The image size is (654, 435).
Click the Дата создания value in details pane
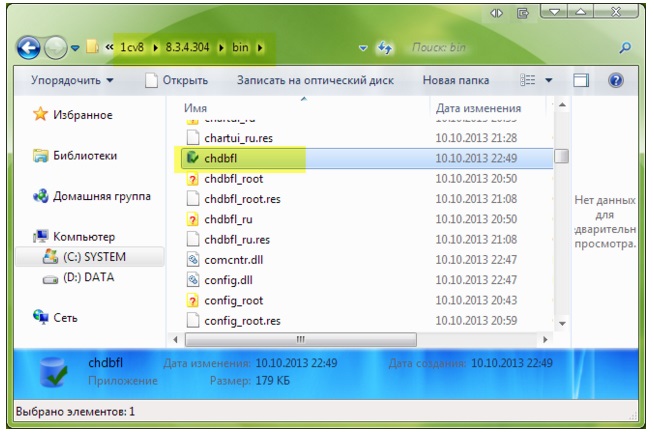(512, 363)
